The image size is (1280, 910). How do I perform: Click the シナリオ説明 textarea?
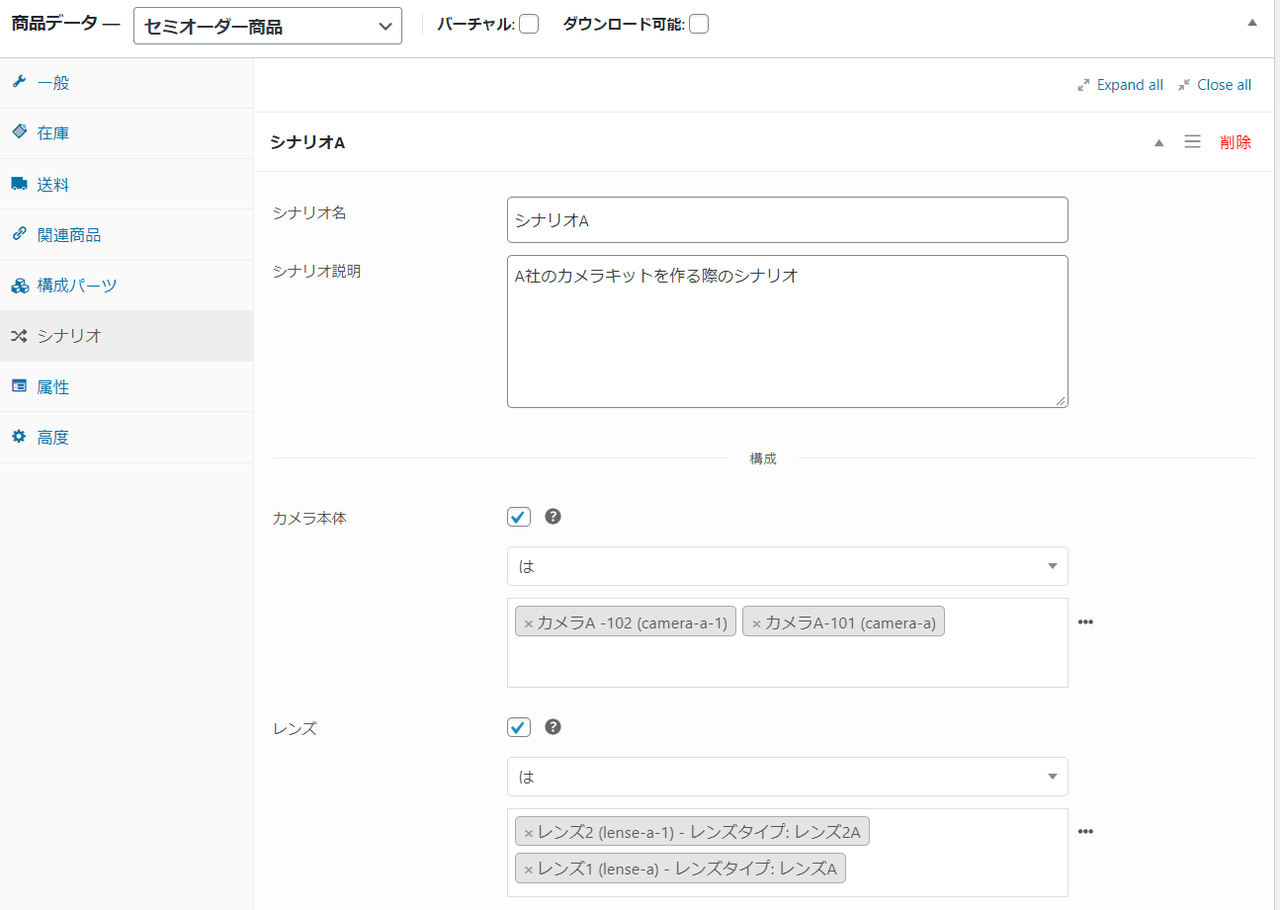click(787, 331)
